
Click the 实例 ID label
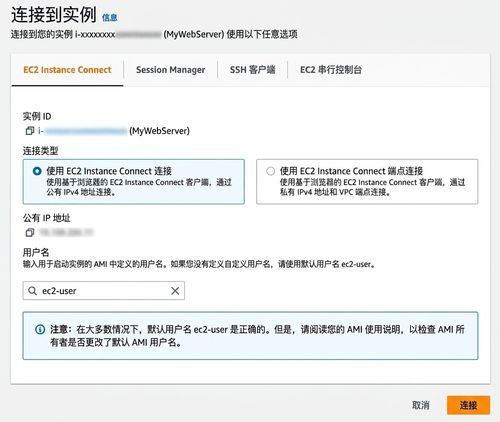[37, 116]
